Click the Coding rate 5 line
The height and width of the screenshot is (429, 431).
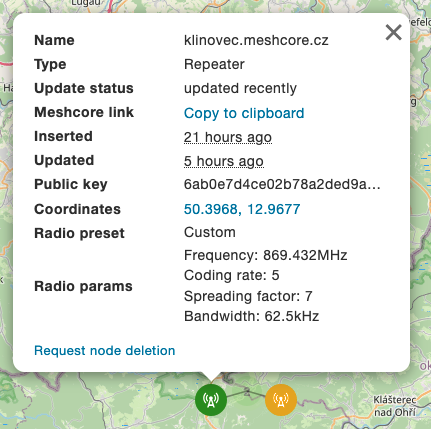(231, 275)
